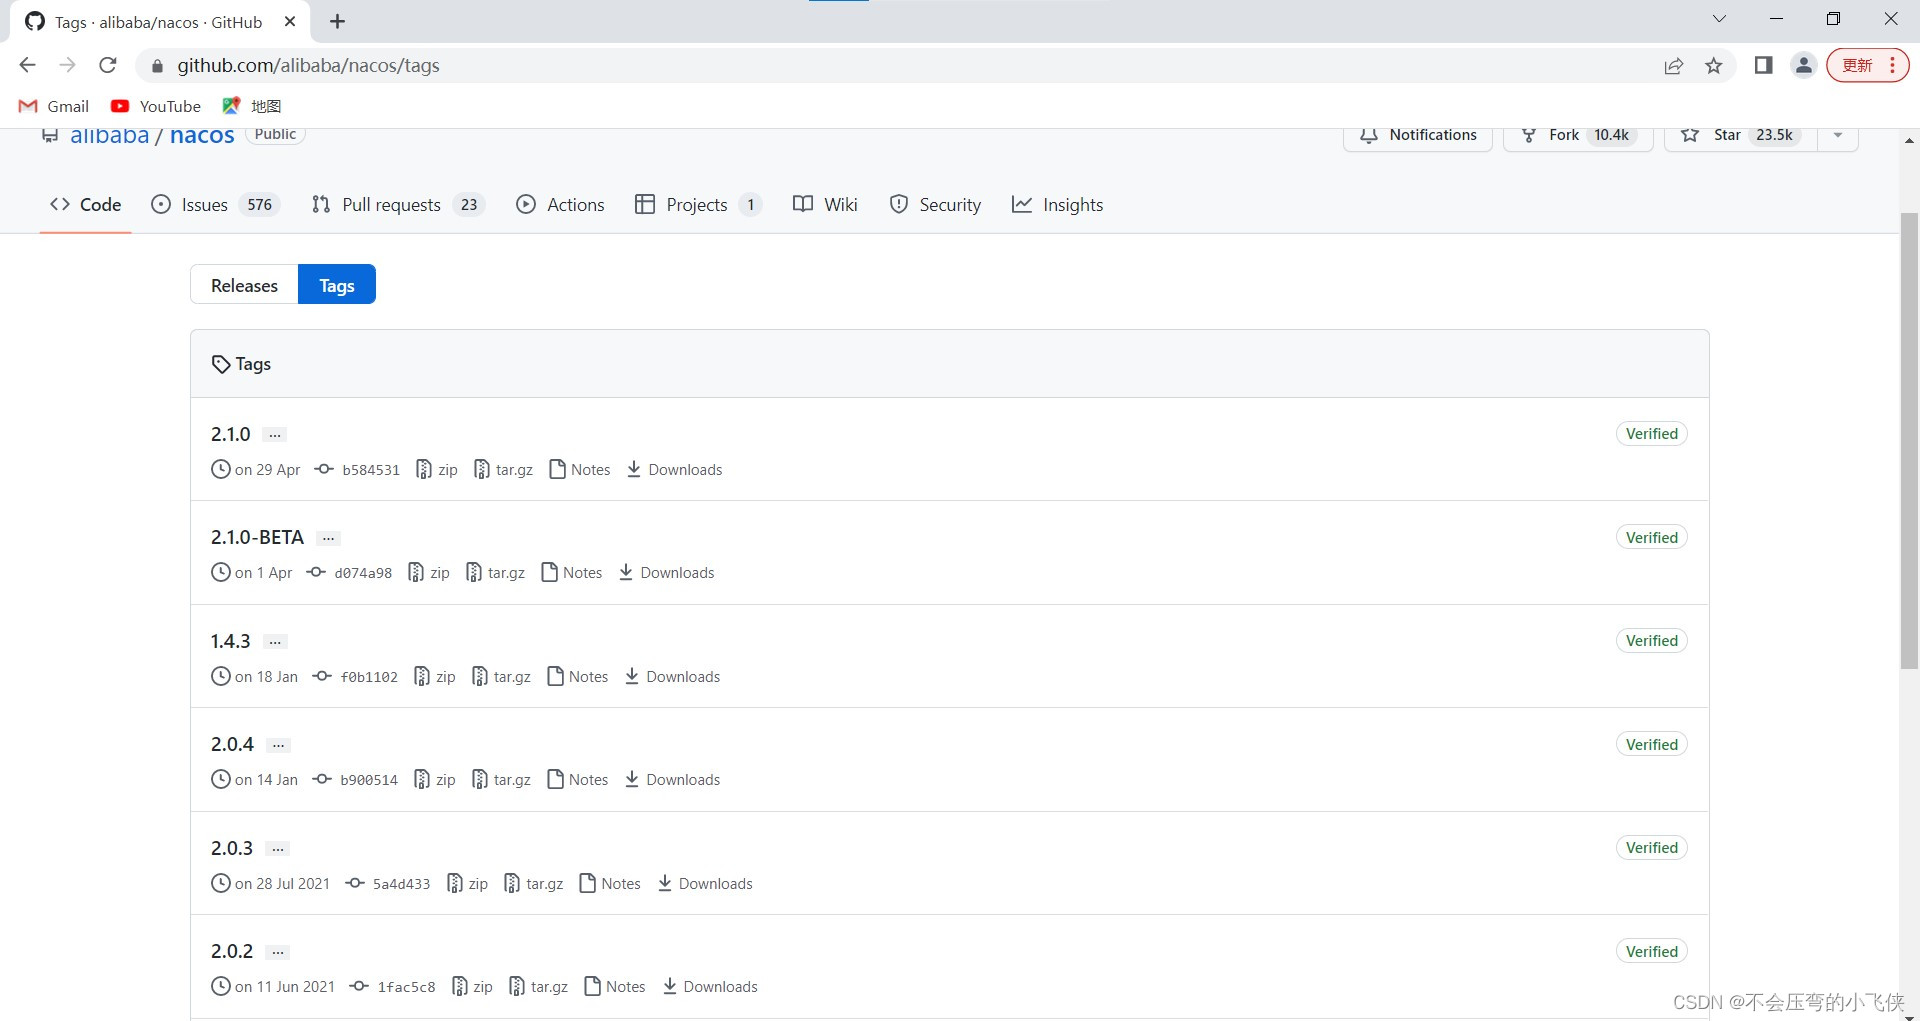
Task: Open tag 2.1.0-BETA
Action: tap(257, 538)
